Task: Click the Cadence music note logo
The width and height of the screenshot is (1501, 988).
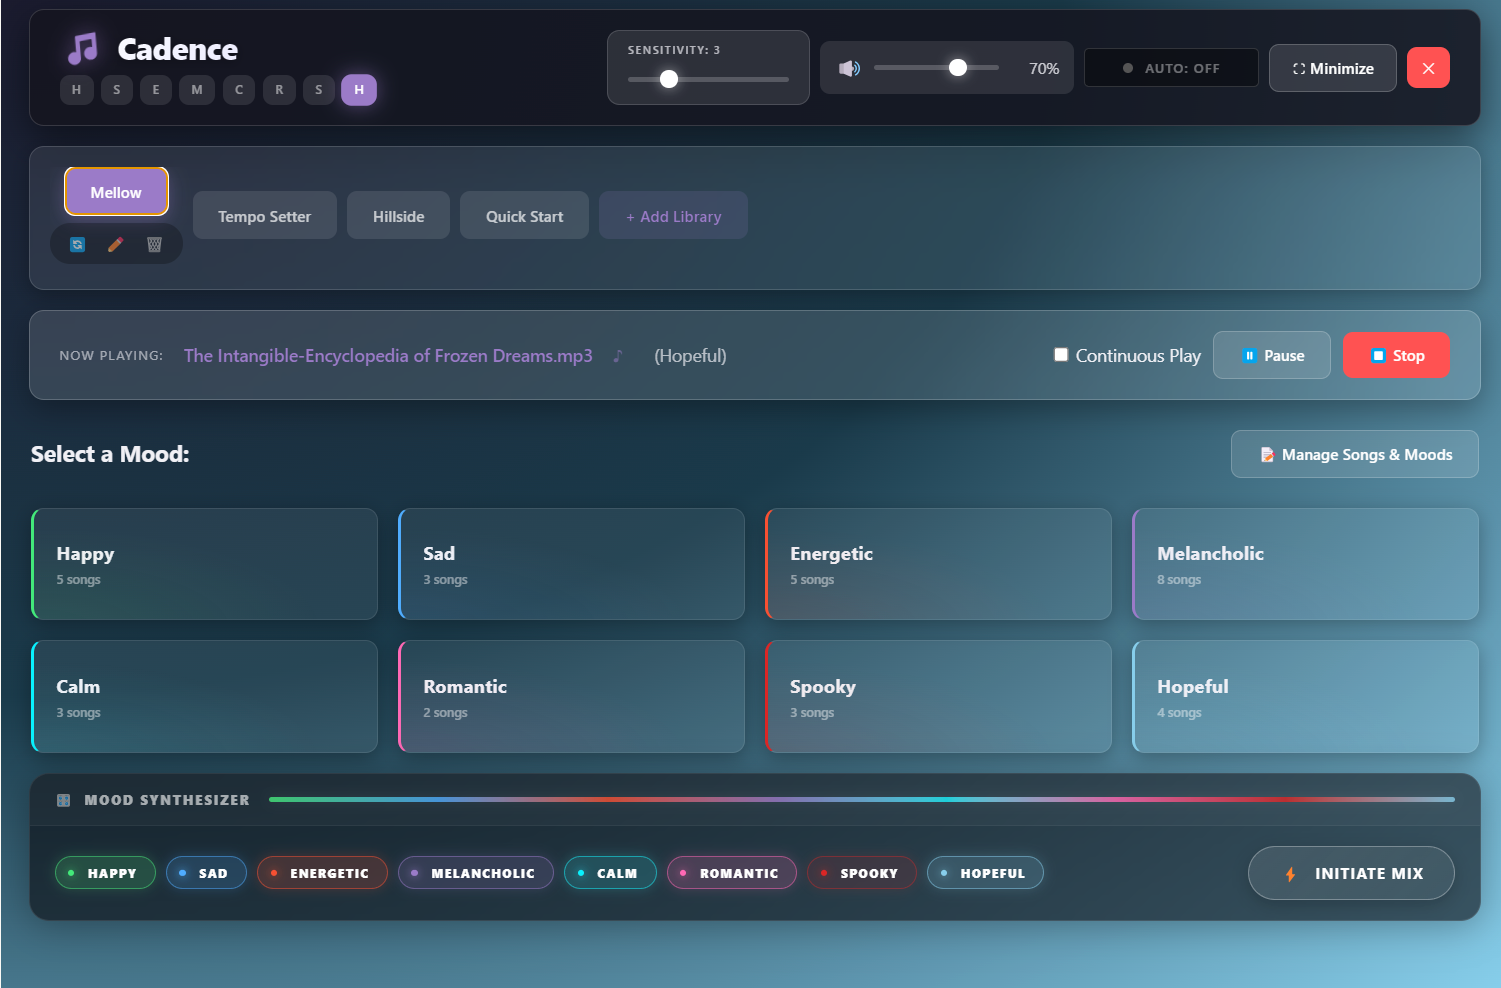Action: tap(83, 48)
